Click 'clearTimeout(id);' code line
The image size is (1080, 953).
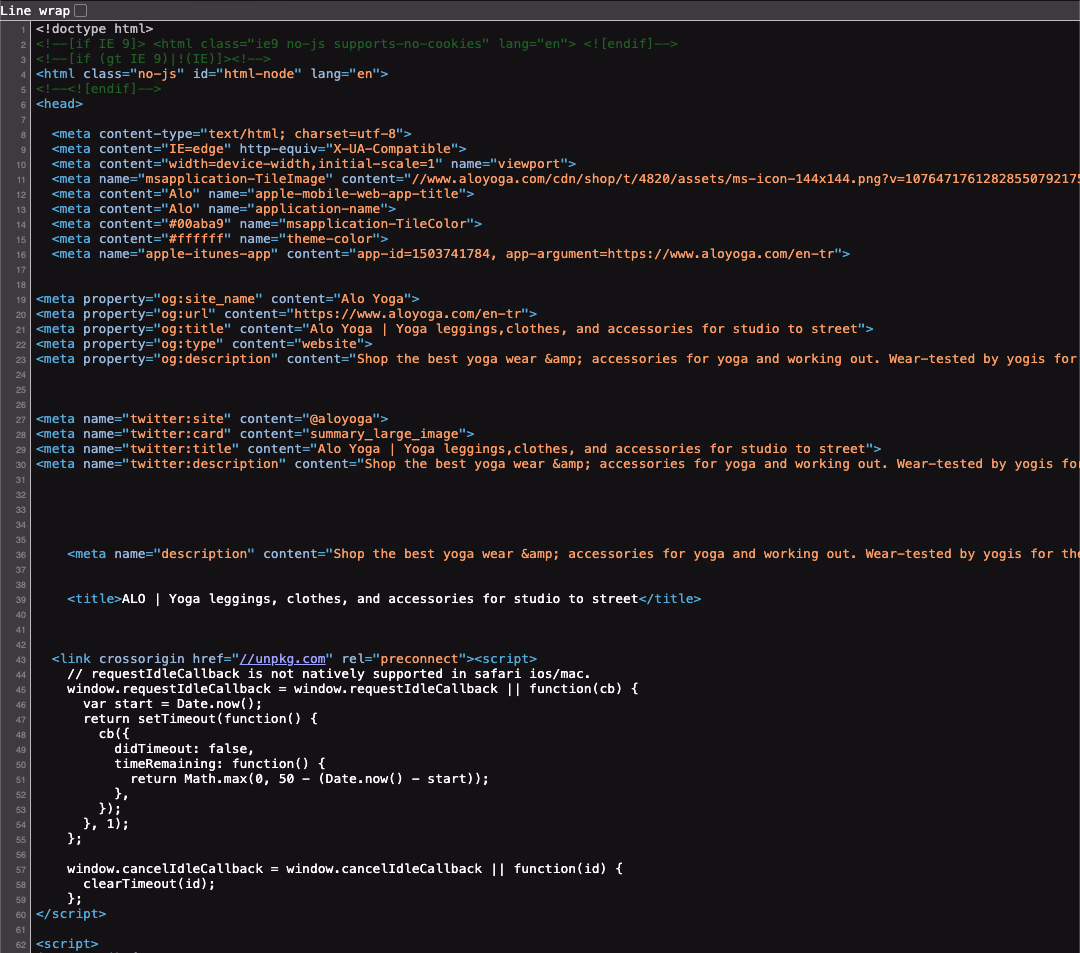(x=149, y=883)
